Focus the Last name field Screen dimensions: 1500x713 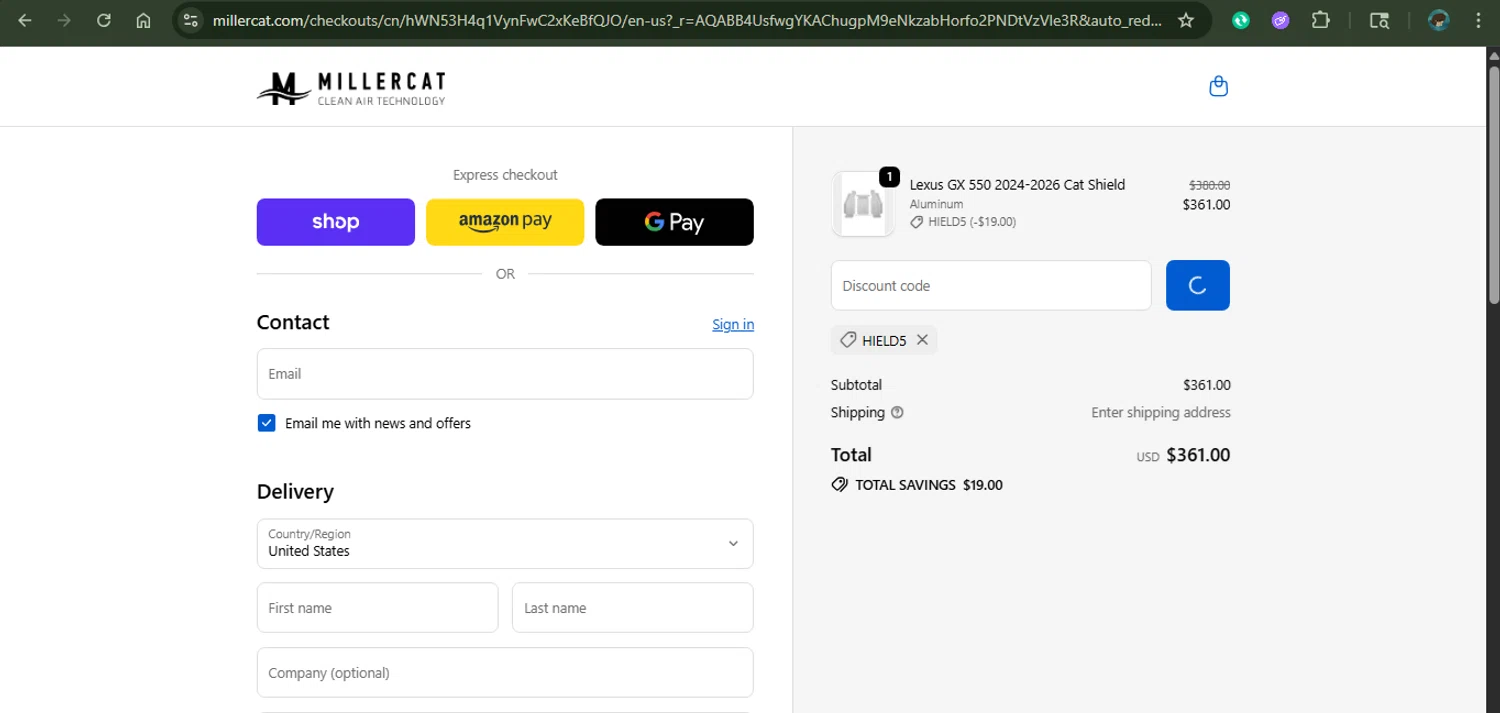click(632, 608)
